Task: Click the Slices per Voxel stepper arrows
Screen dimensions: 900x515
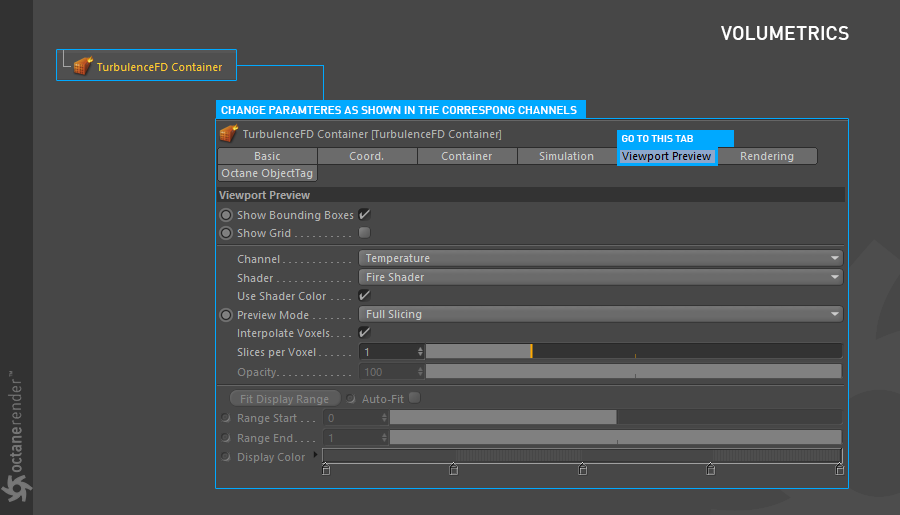Action: click(x=420, y=352)
